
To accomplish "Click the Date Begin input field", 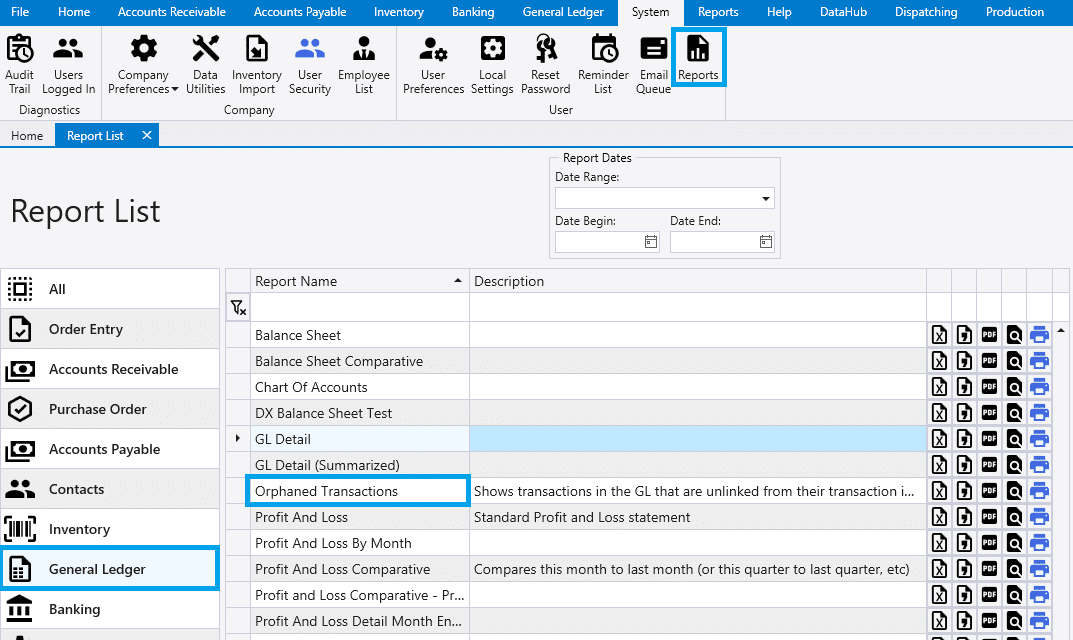I will point(599,242).
